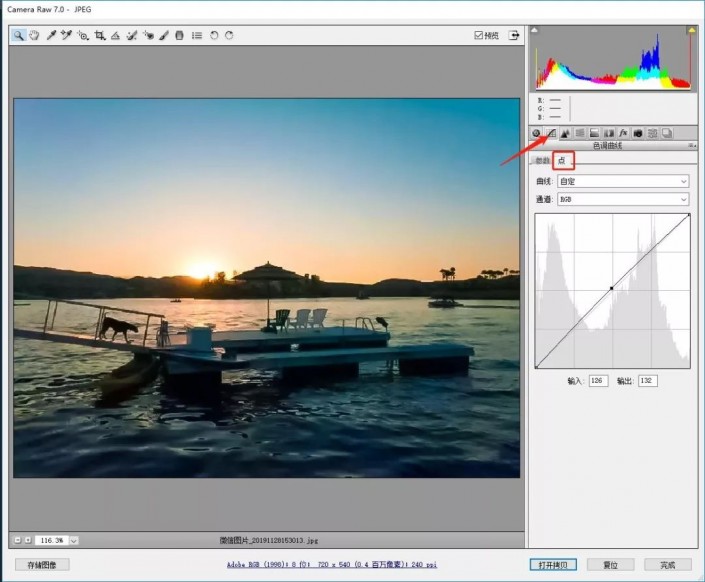Select the top-right endpoint of the curve
705x582 pixels.
point(689,215)
